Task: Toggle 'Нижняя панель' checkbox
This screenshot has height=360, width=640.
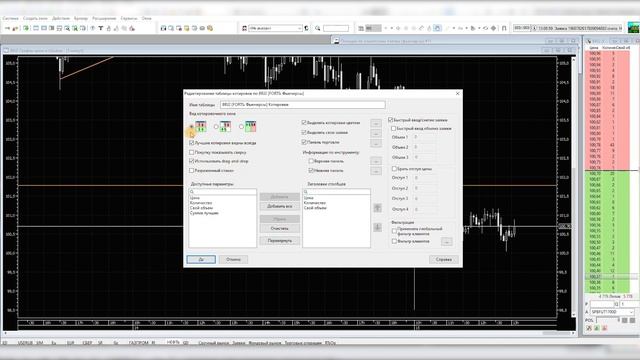Action: pyautogui.click(x=311, y=170)
